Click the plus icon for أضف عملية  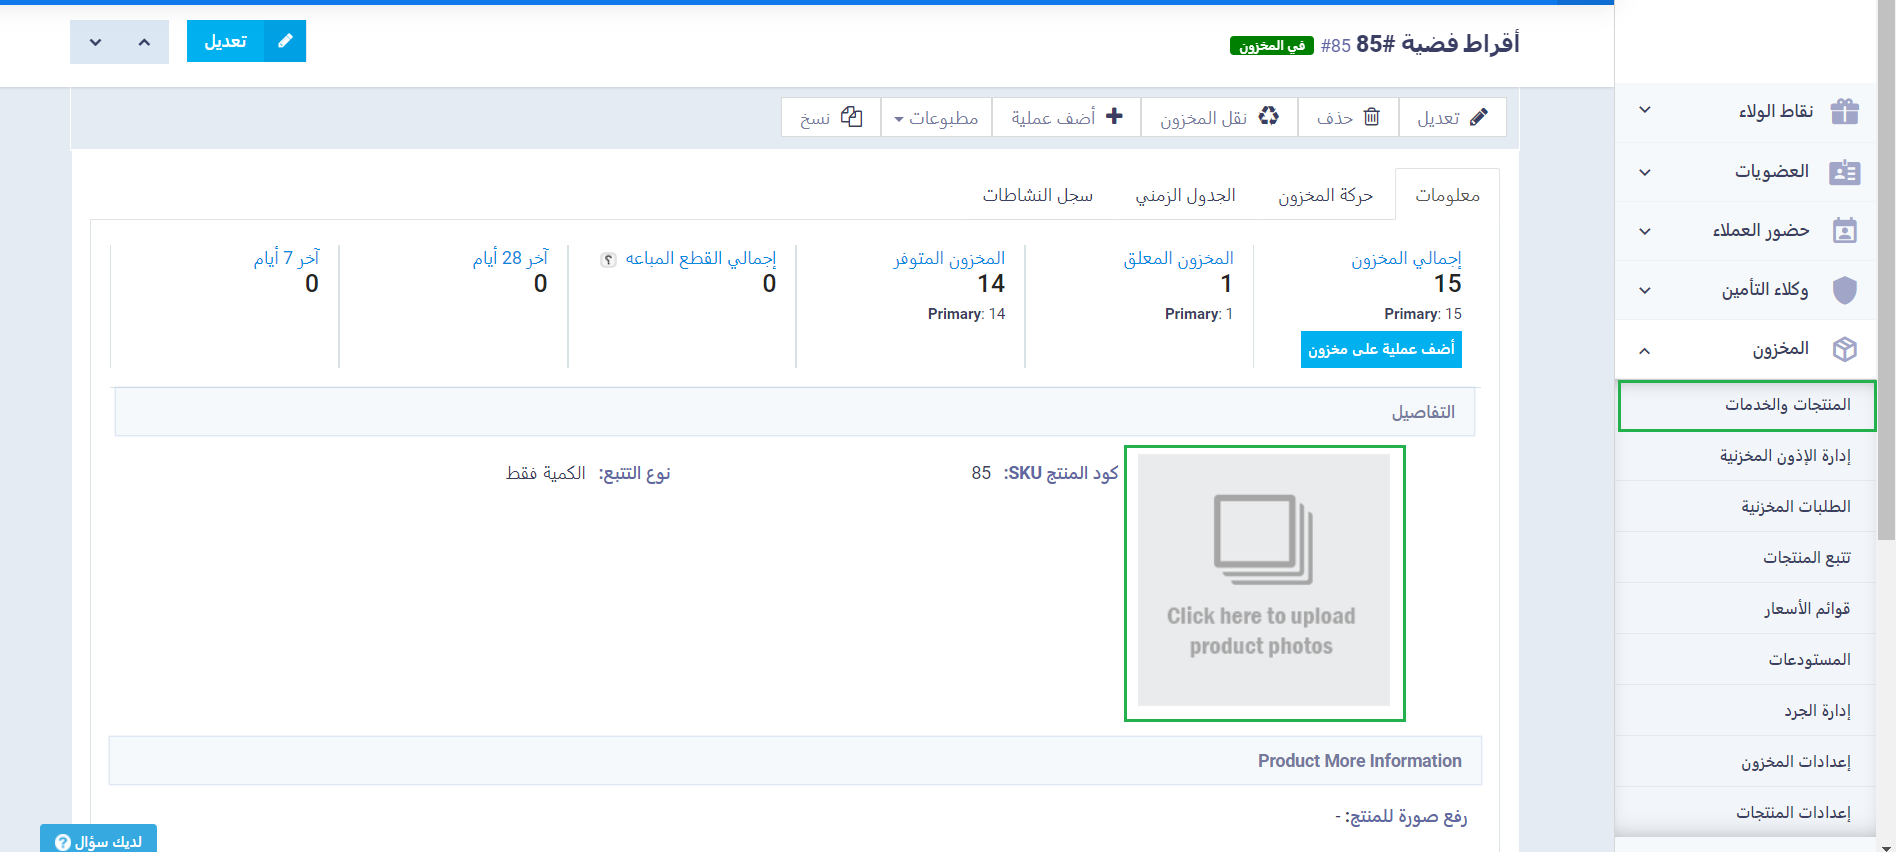(1114, 116)
